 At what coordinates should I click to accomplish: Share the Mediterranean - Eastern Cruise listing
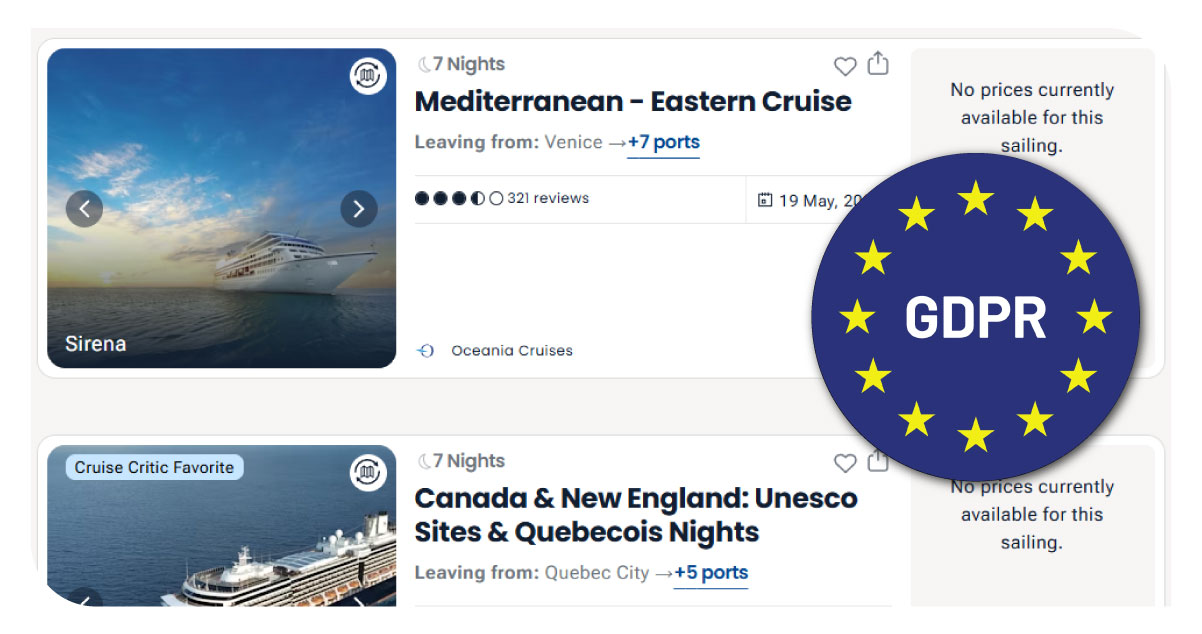(878, 64)
